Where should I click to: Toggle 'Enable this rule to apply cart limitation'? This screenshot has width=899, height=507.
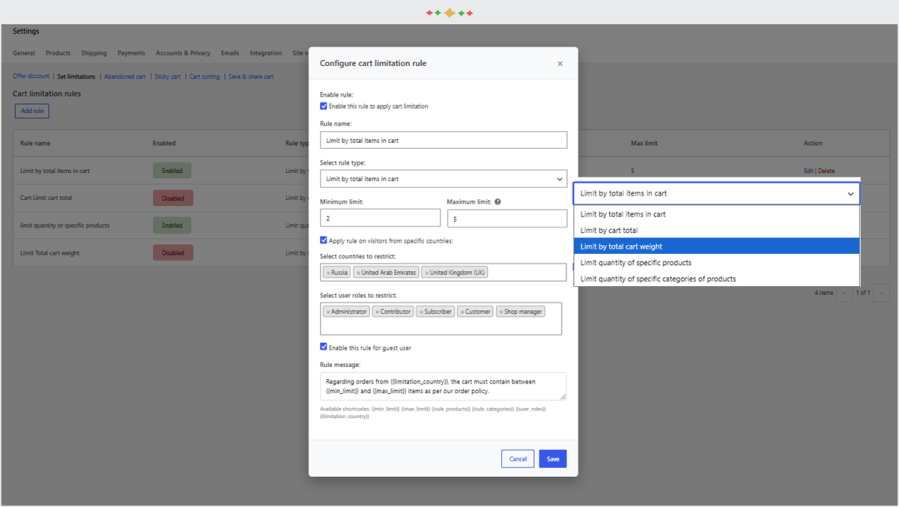tap(323, 106)
